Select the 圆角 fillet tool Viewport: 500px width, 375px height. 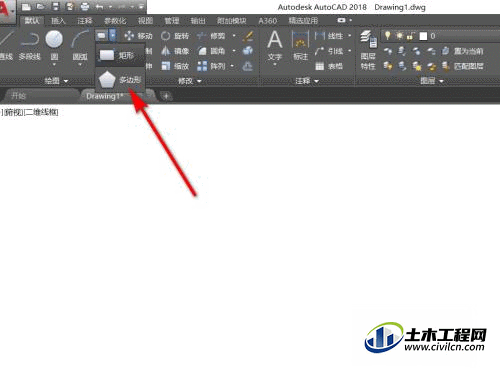click(x=211, y=51)
